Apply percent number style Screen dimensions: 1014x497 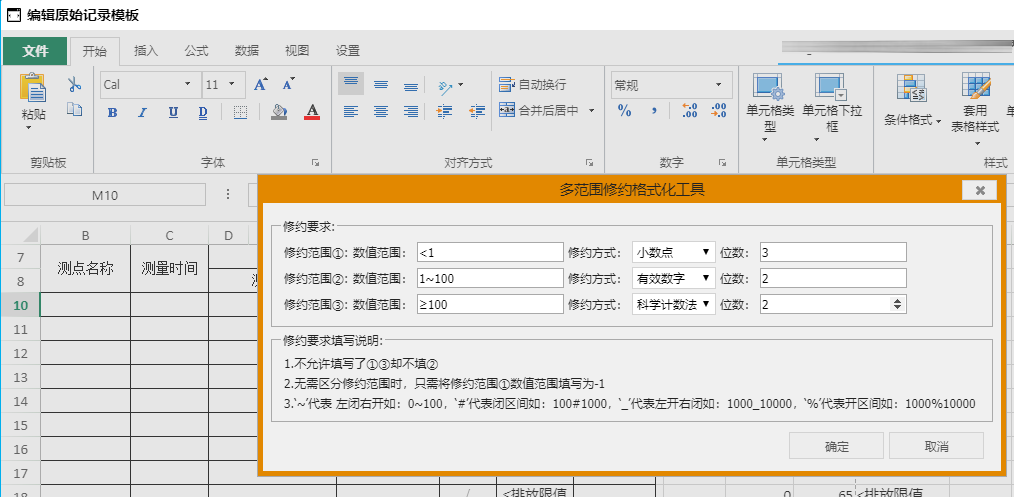pos(624,111)
